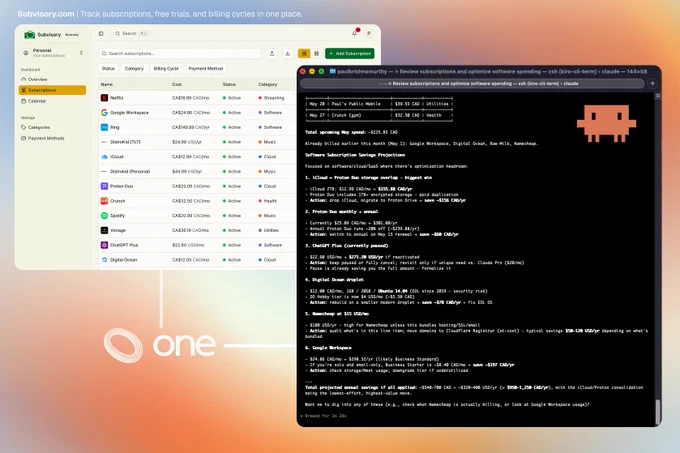The width and height of the screenshot is (680, 453).
Task: Click Active status on Spotify row
Action: (x=232, y=216)
